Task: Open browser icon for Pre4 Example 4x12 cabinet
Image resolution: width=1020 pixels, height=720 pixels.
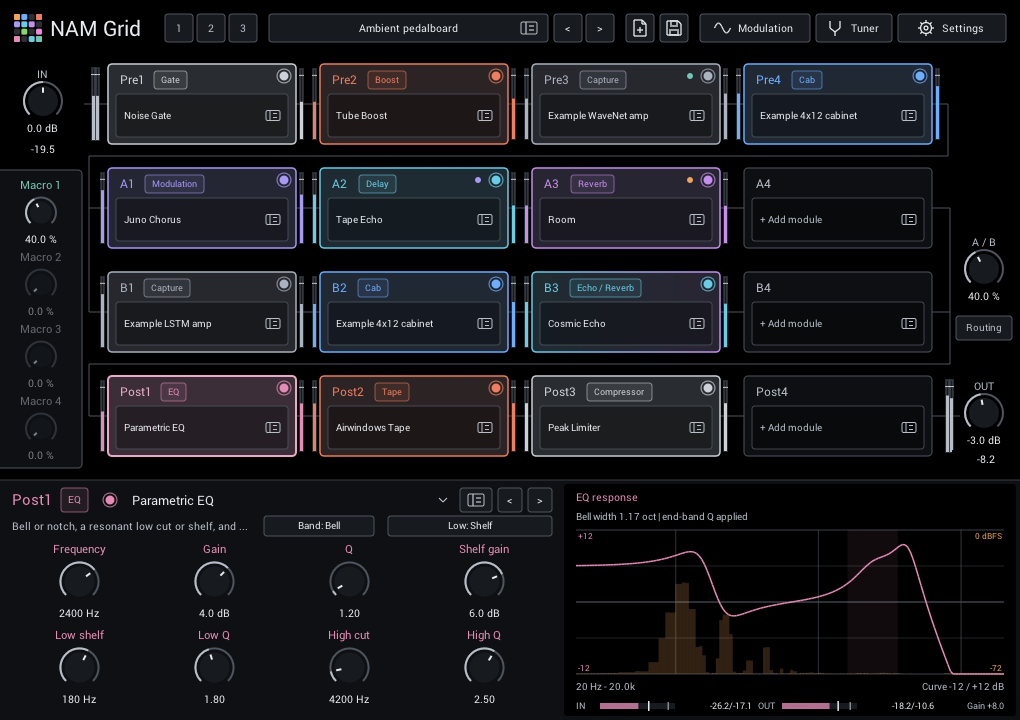Action: [x=909, y=115]
